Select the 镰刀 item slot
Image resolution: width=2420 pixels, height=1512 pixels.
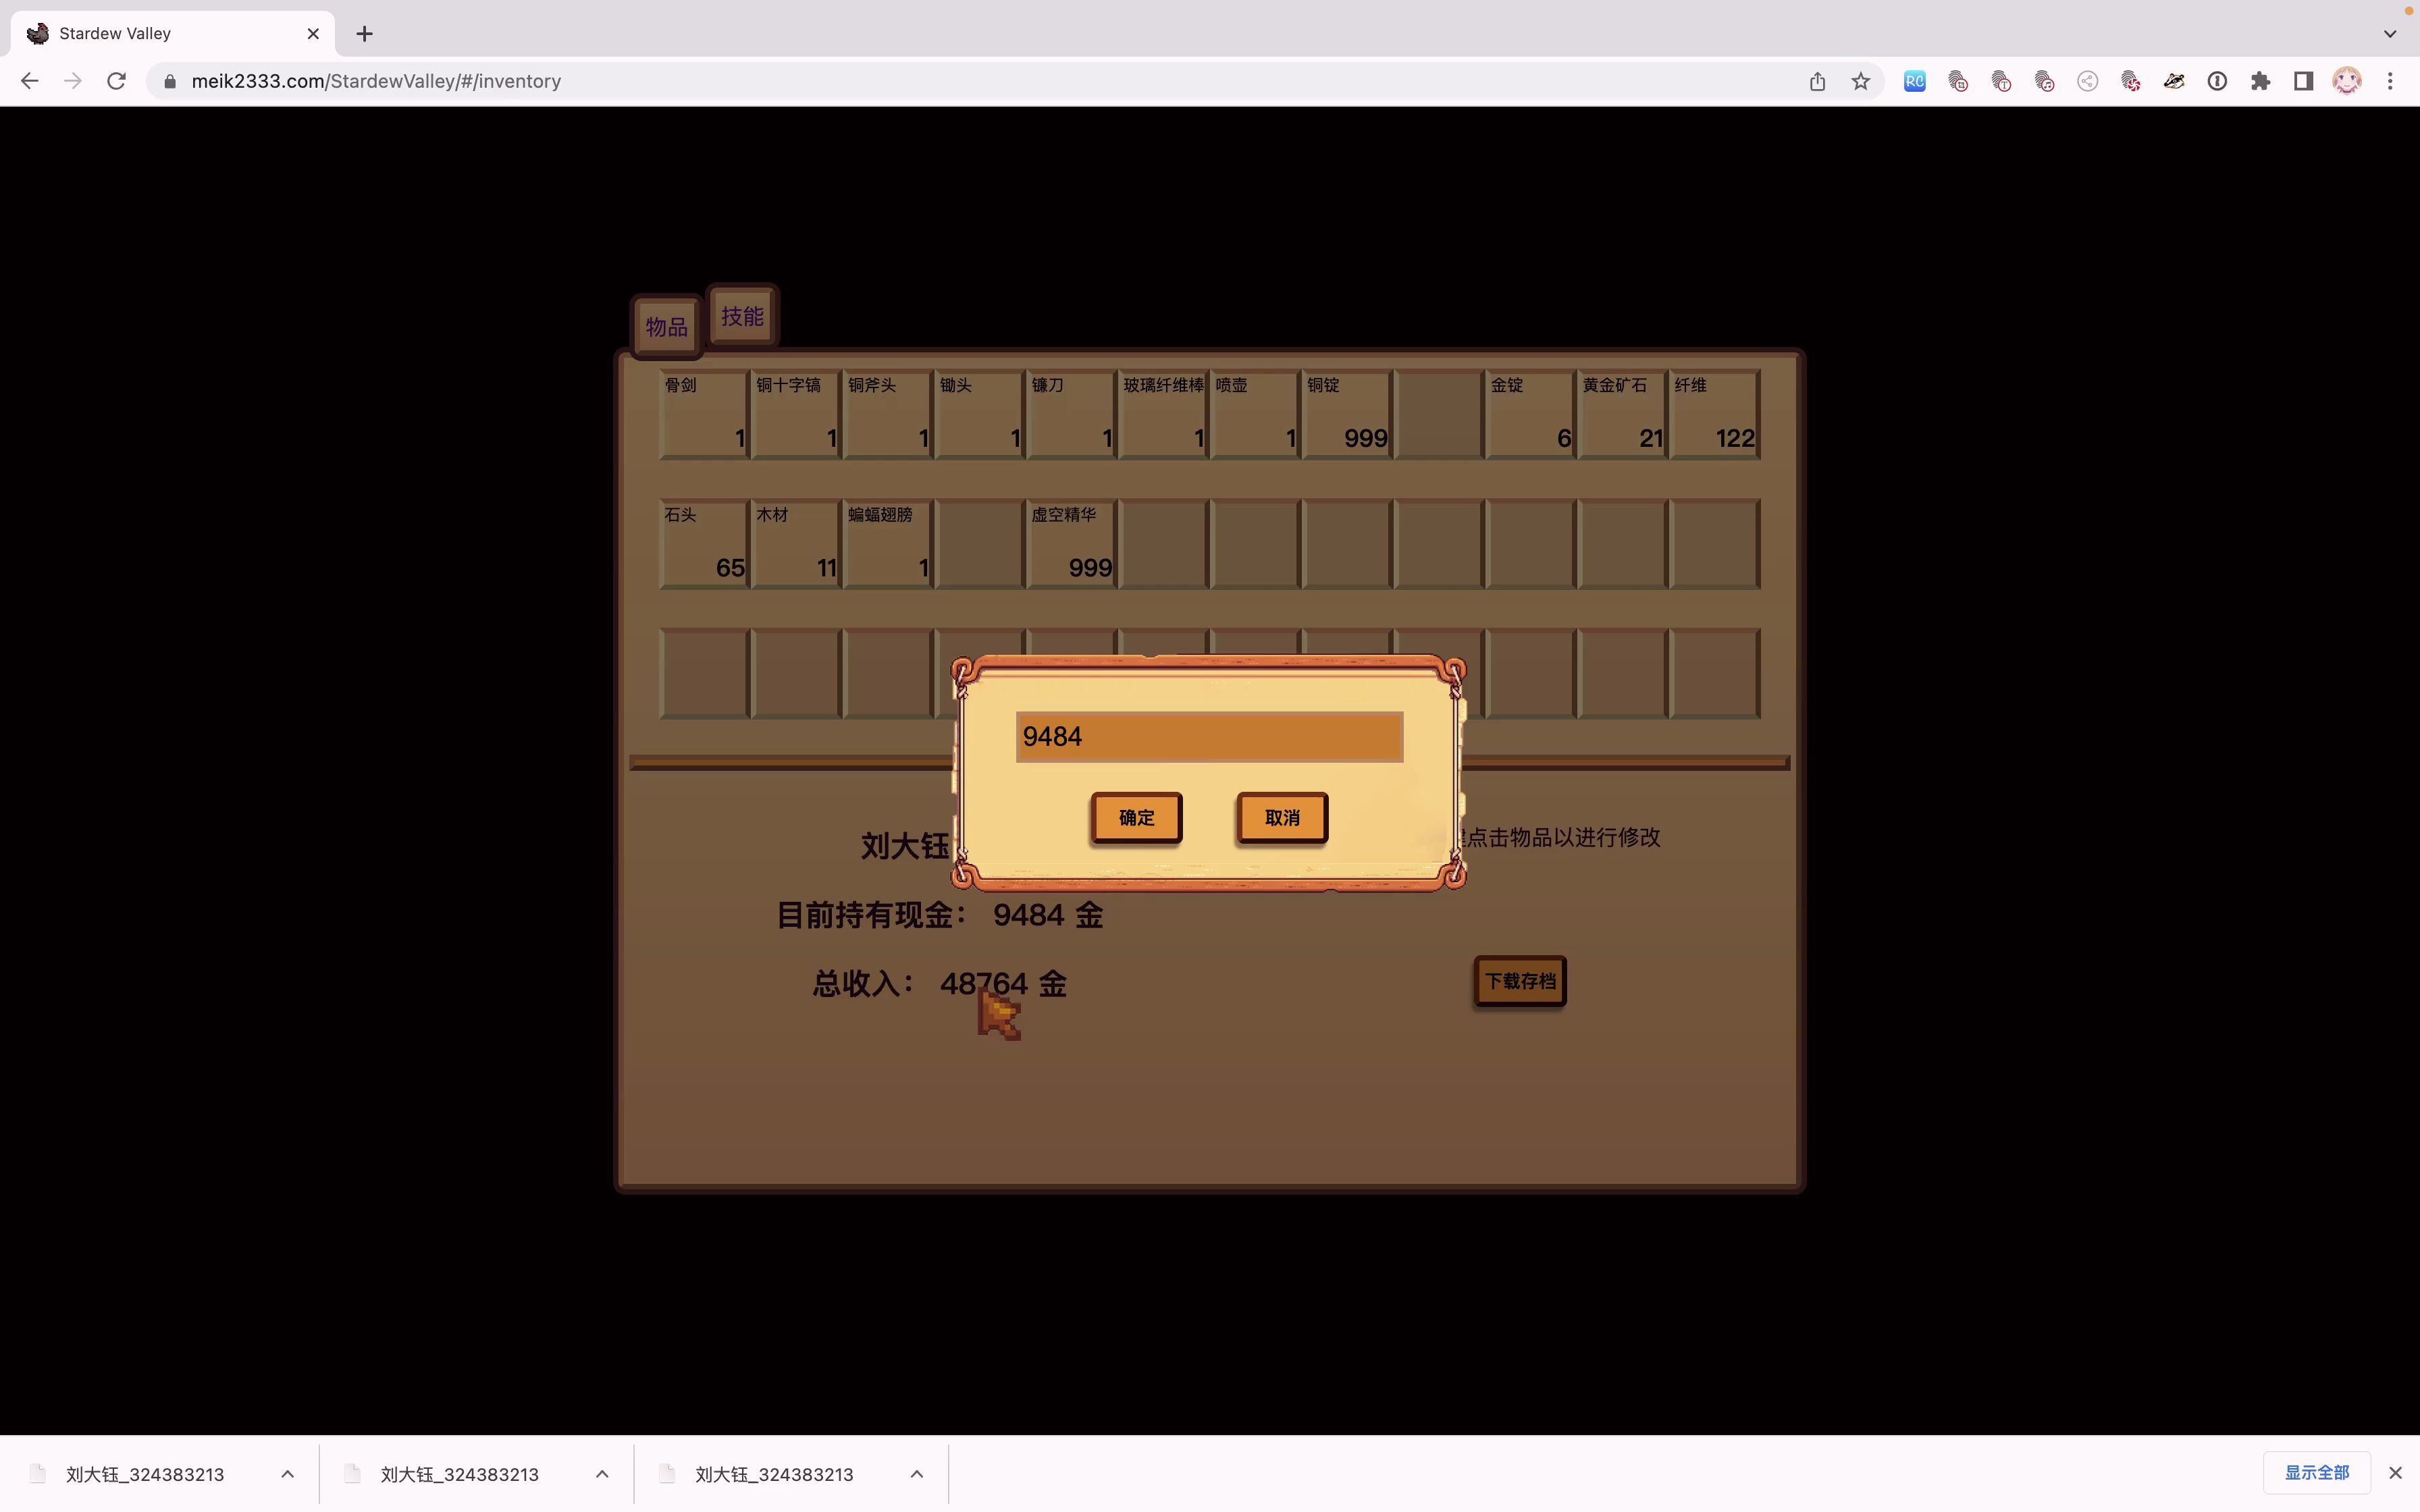coord(1072,414)
